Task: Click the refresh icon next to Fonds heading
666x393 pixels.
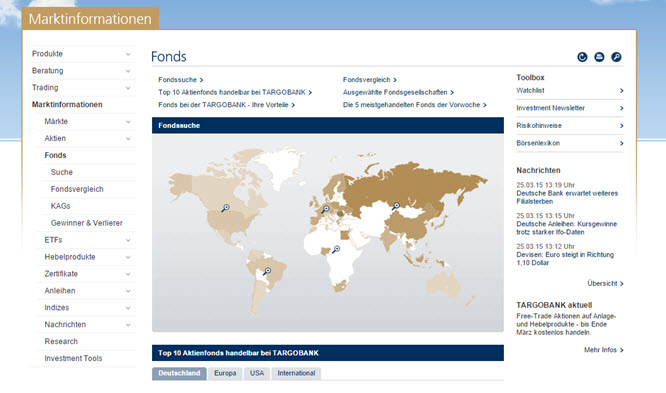Action: pyautogui.click(x=582, y=57)
